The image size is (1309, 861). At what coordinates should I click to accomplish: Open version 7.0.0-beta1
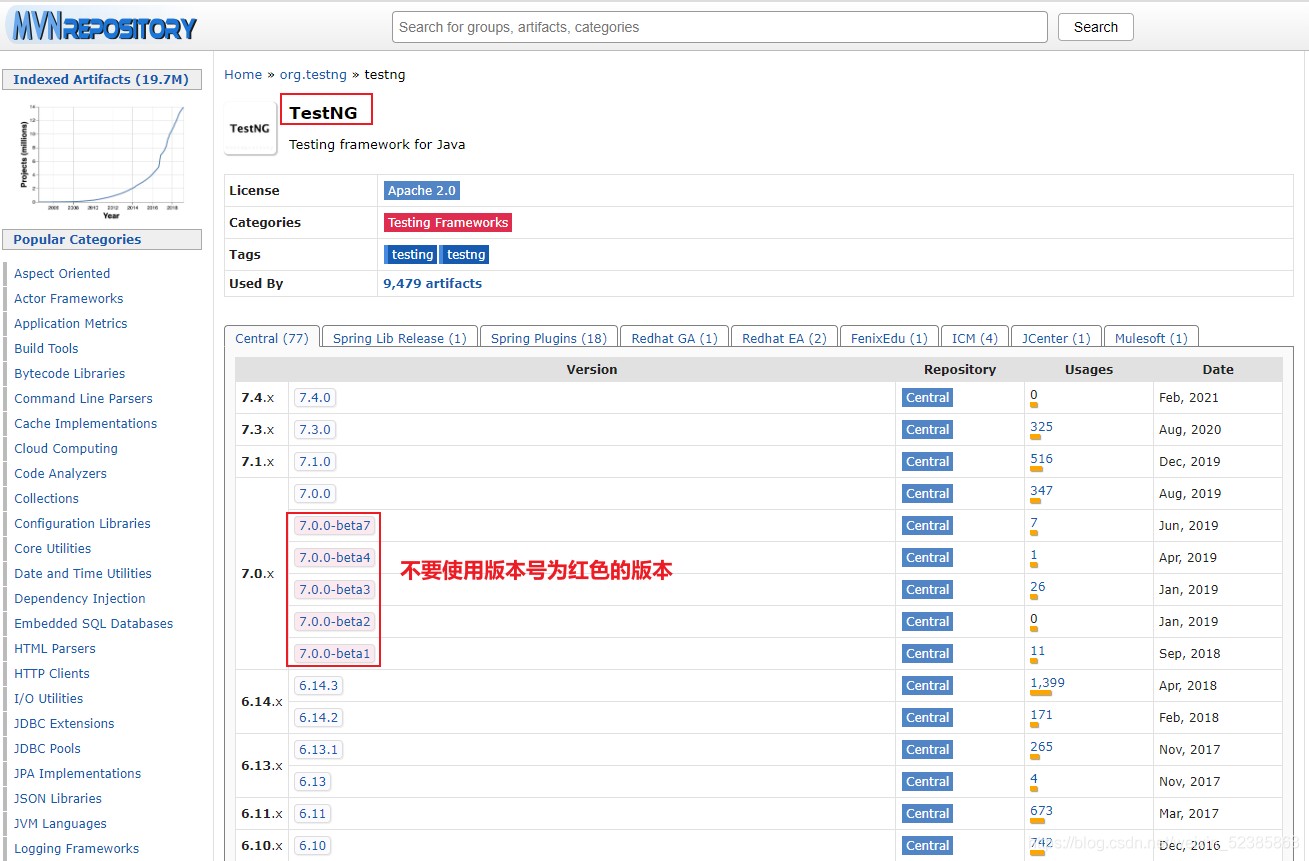tap(334, 653)
